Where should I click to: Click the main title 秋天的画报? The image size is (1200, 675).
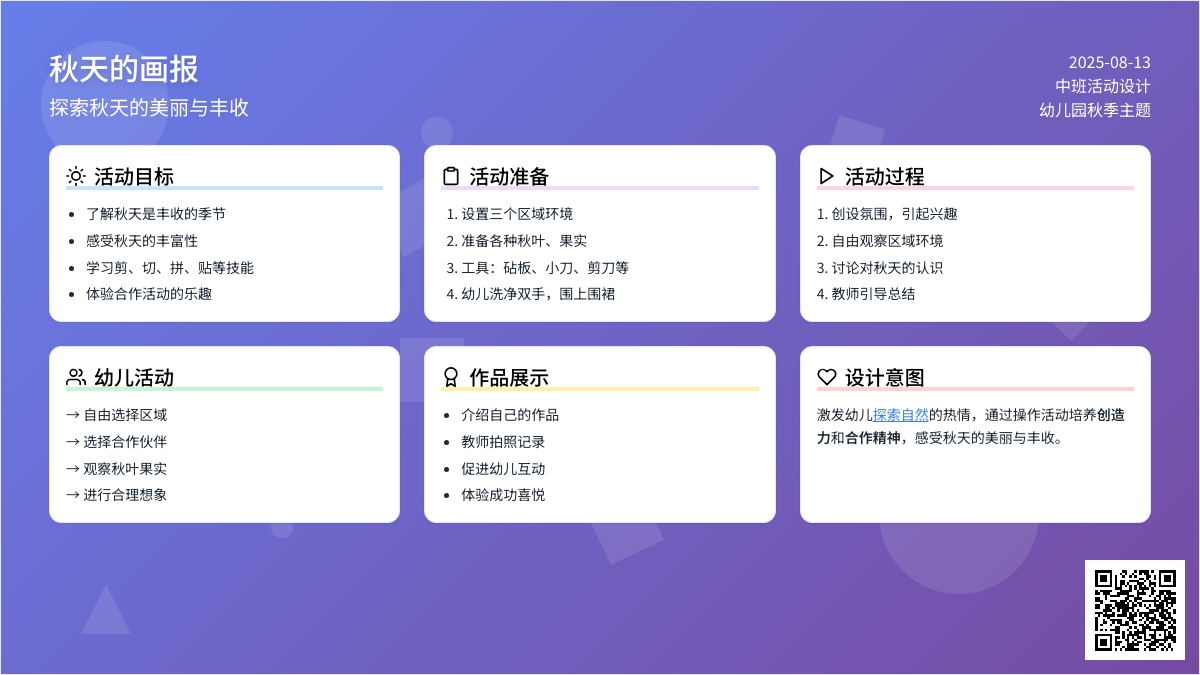[124, 69]
